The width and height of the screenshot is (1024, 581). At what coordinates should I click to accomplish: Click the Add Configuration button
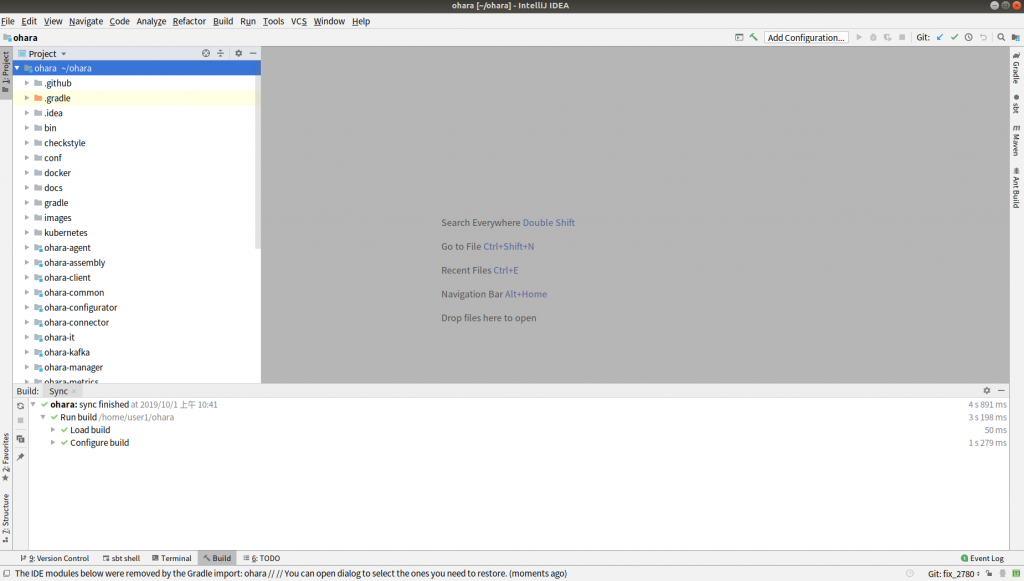click(807, 37)
